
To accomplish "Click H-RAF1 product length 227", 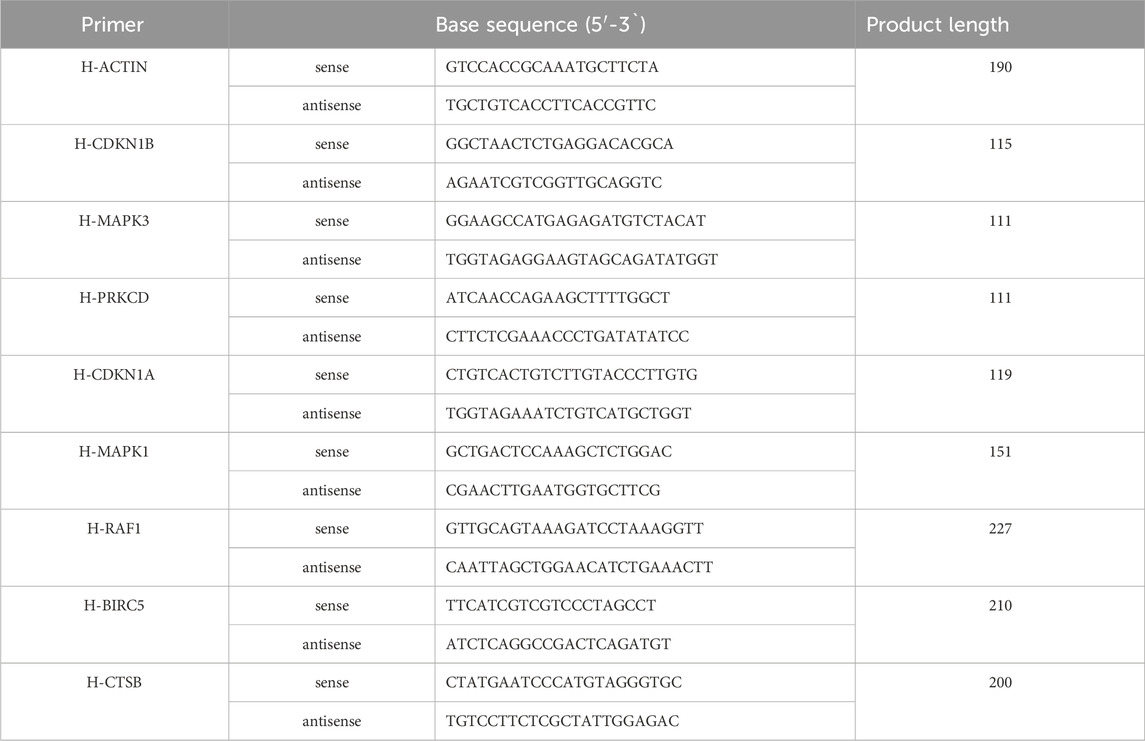I will [x=1000, y=529].
